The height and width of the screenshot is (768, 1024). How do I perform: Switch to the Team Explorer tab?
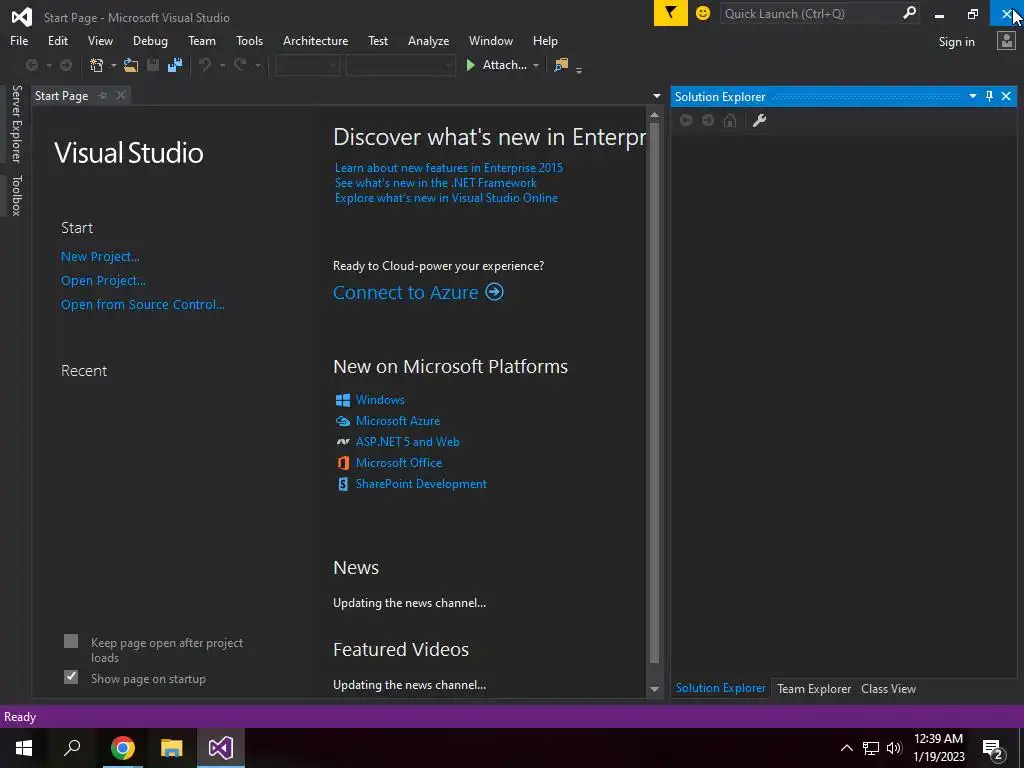814,688
